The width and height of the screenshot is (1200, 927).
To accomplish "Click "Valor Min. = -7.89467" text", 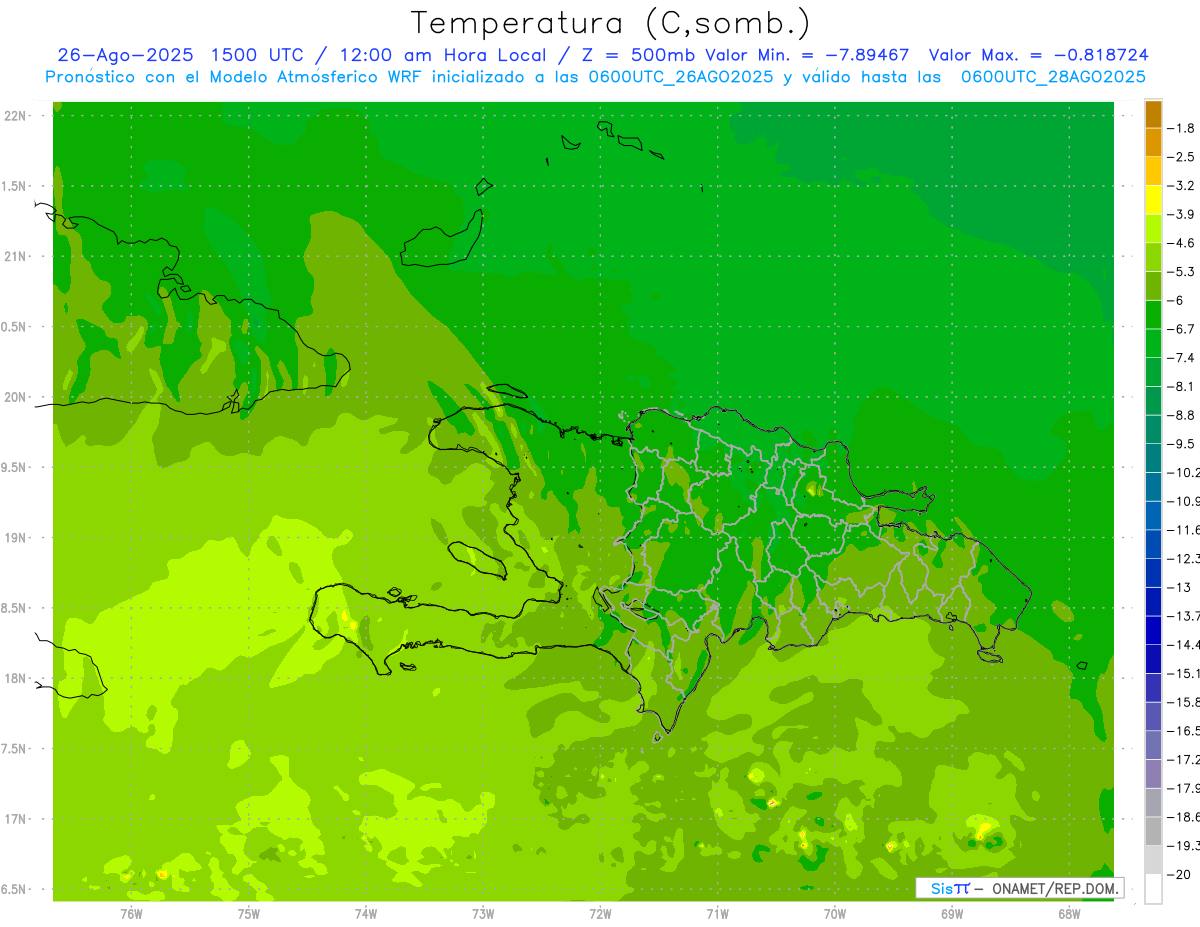I will [x=807, y=55].
